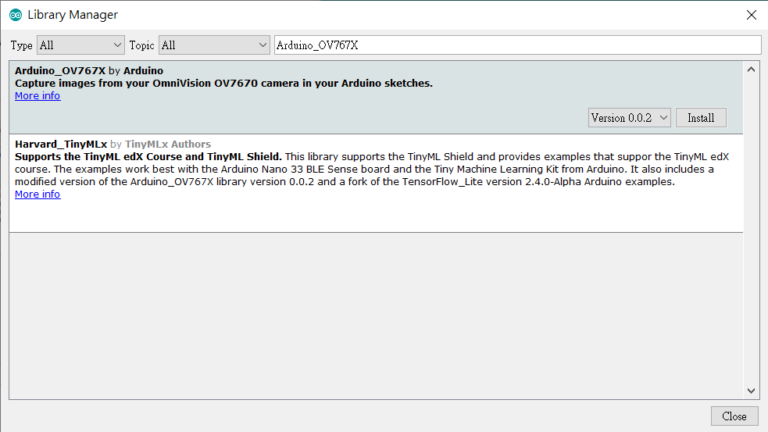768x432 pixels.
Task: Select the Harvard_TinyMLx library title
Action: click(61, 144)
